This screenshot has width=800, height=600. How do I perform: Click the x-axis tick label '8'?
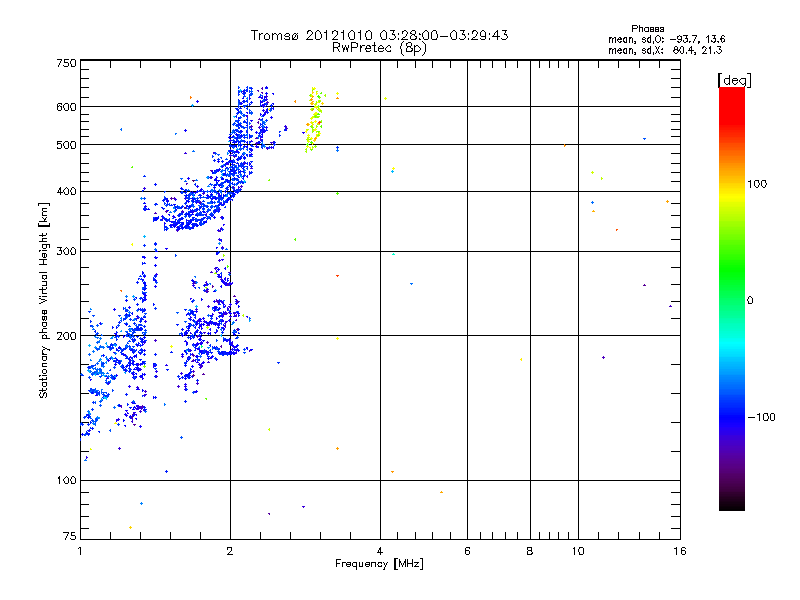[x=530, y=551]
